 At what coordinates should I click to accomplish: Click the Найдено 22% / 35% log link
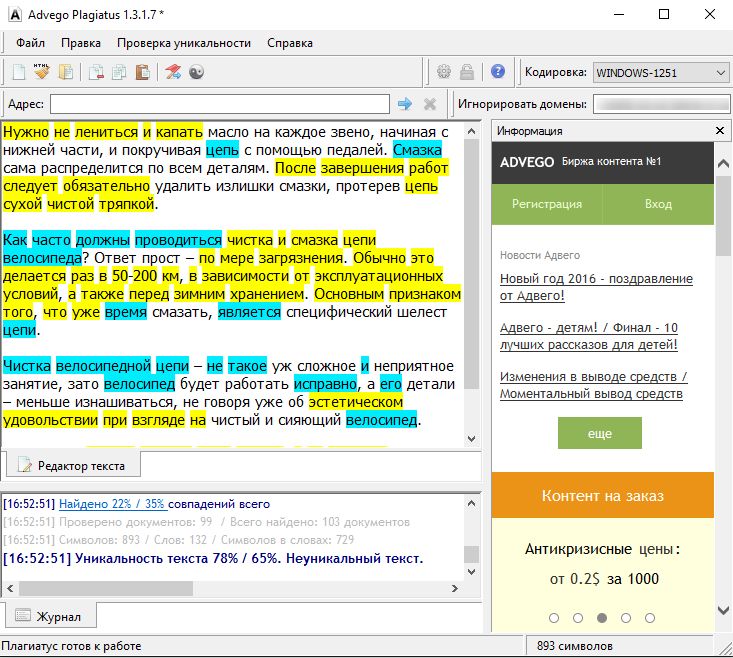[x=112, y=504]
